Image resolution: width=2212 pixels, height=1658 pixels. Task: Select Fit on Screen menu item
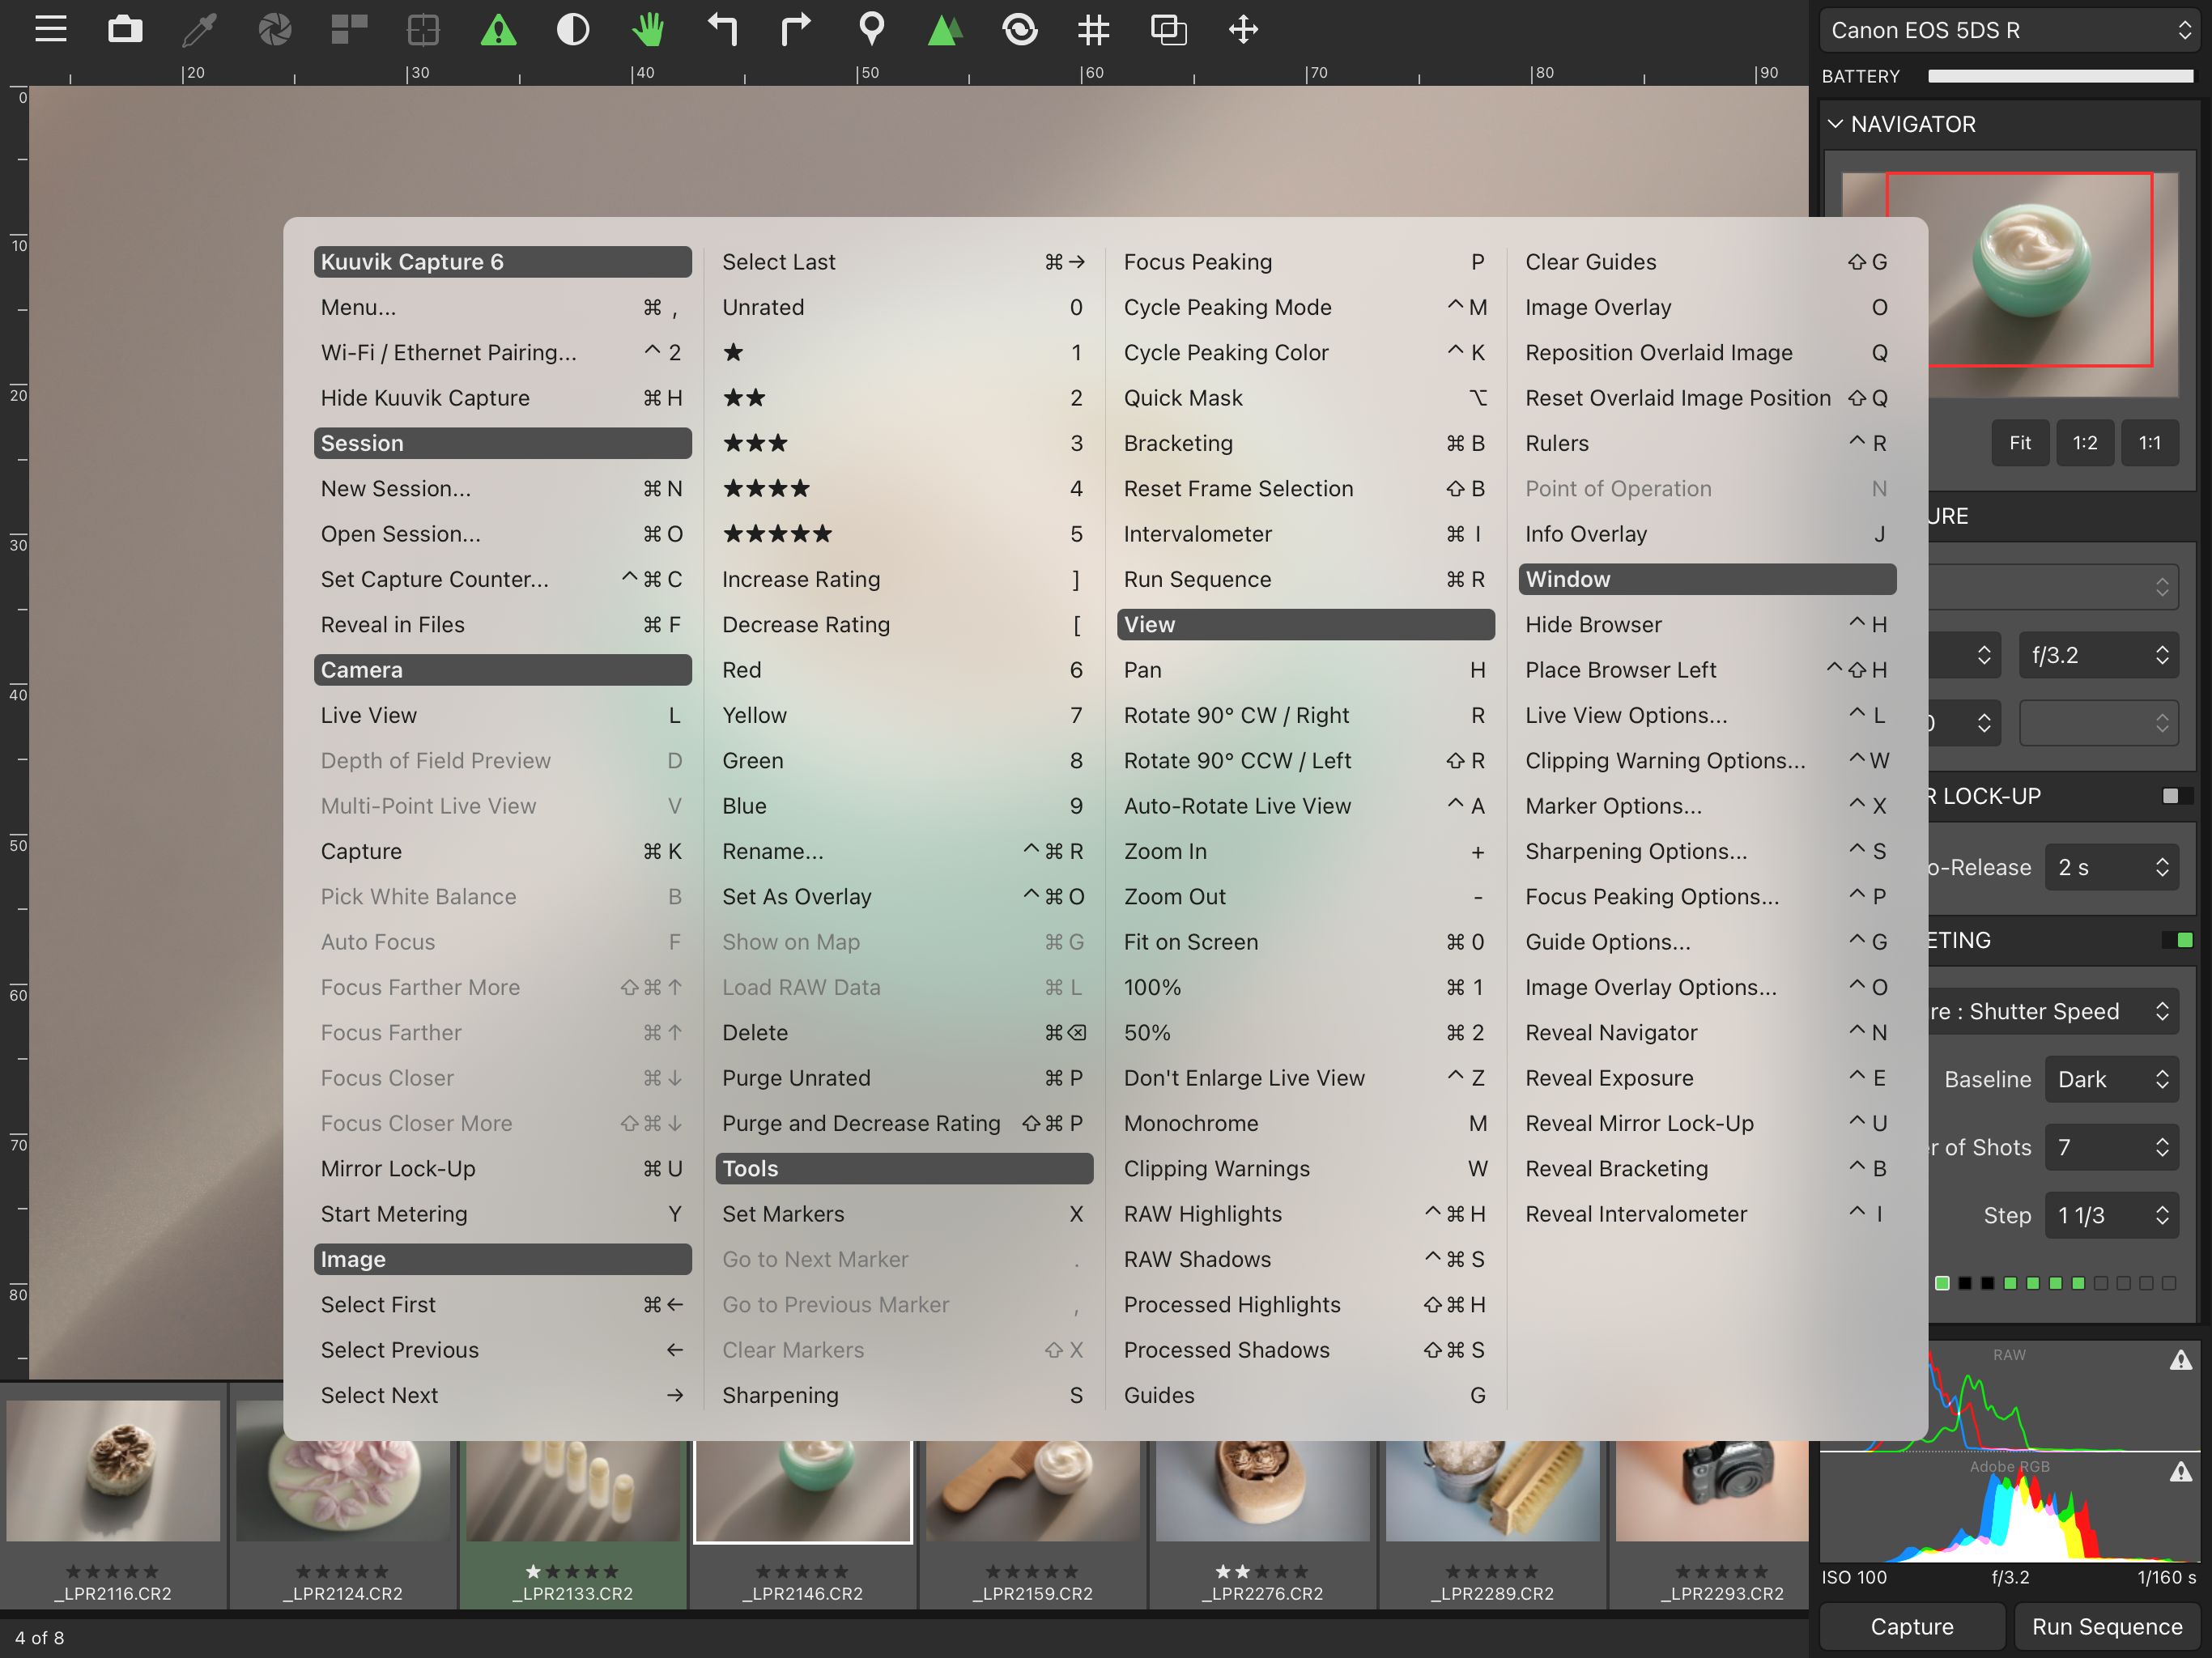pos(1305,942)
